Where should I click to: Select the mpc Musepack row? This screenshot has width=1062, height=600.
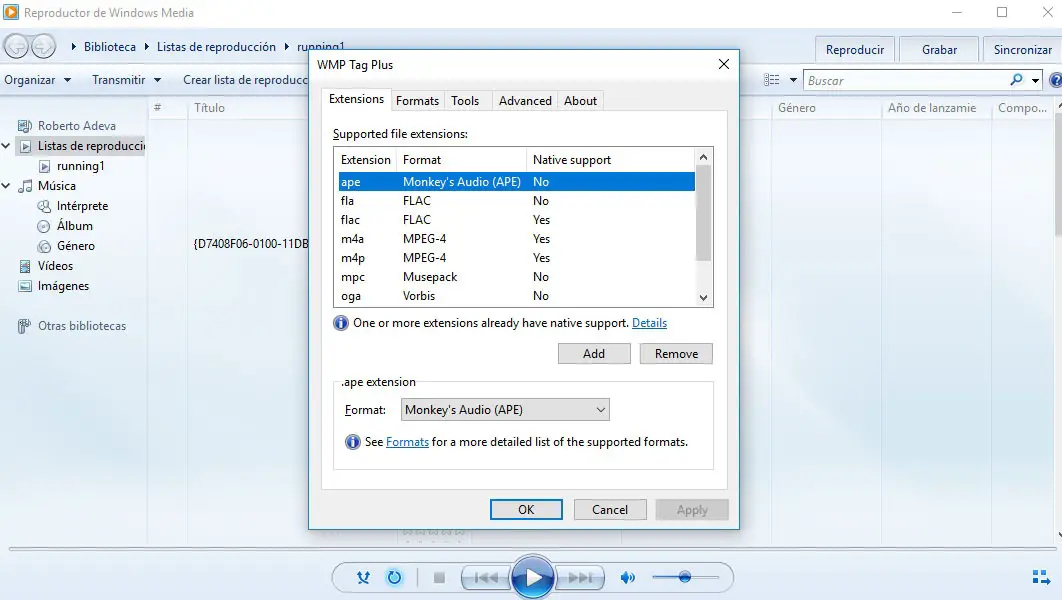tap(516, 276)
